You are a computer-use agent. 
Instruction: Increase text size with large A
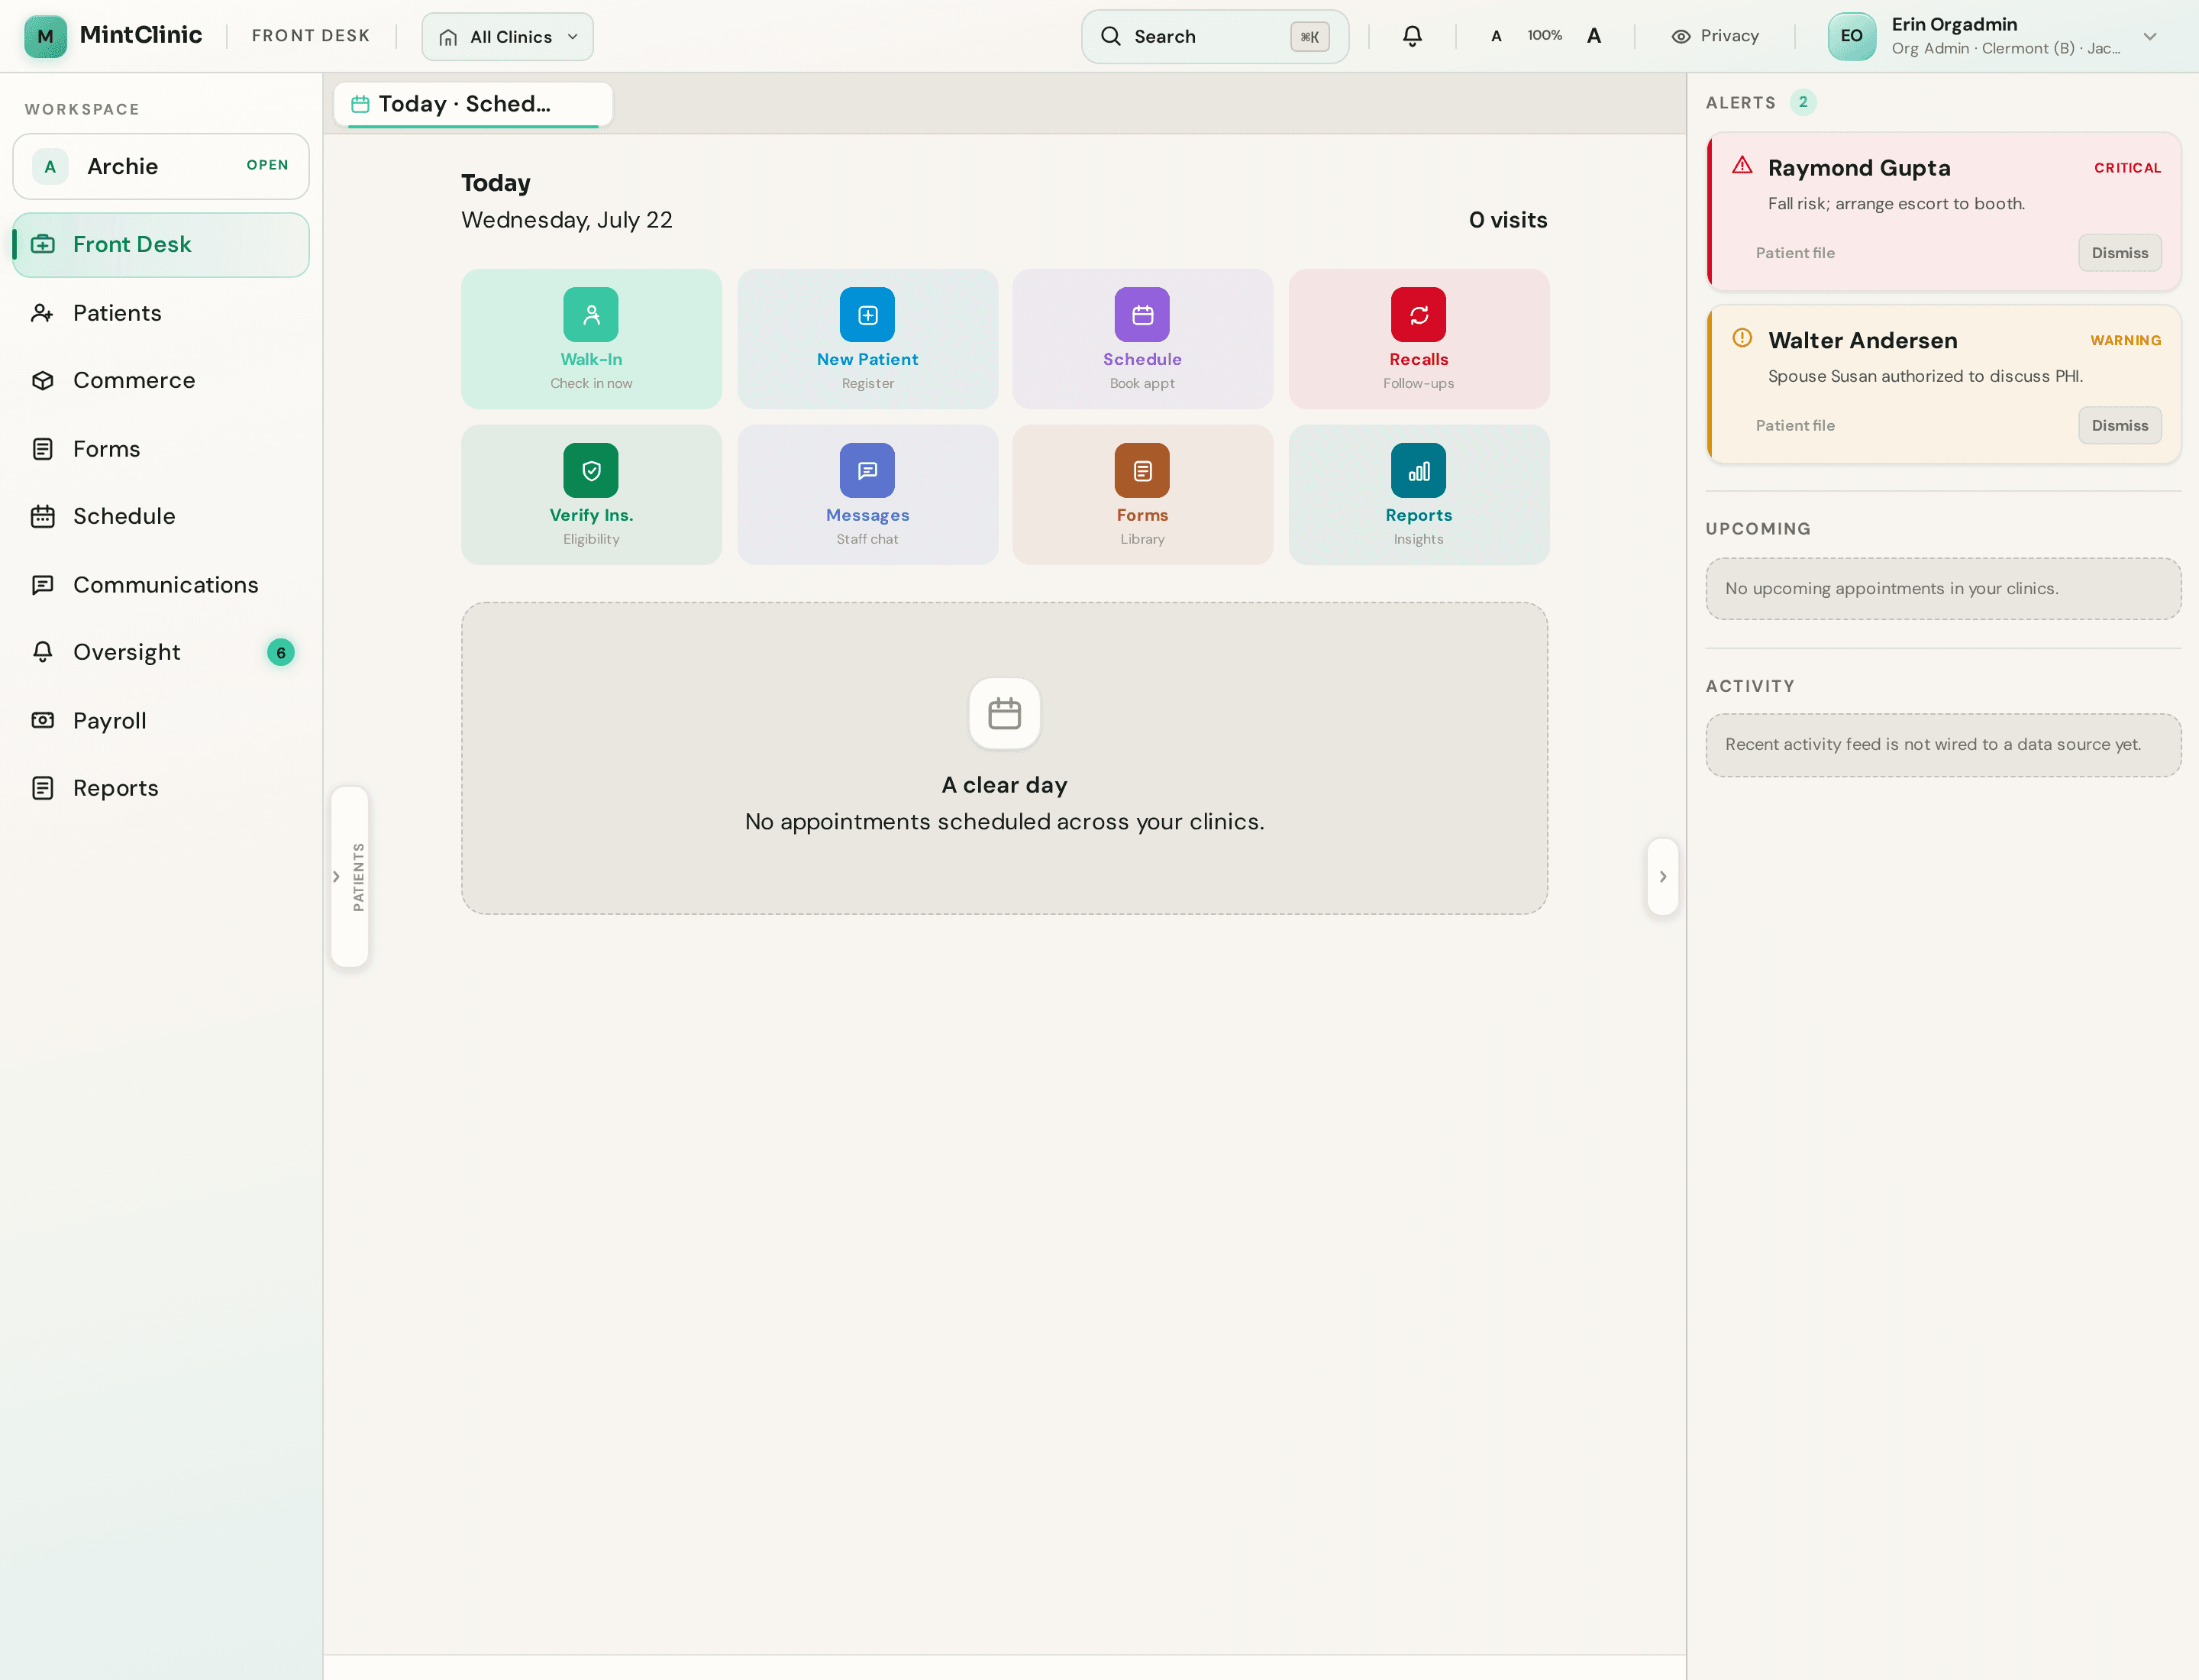[x=1594, y=36]
